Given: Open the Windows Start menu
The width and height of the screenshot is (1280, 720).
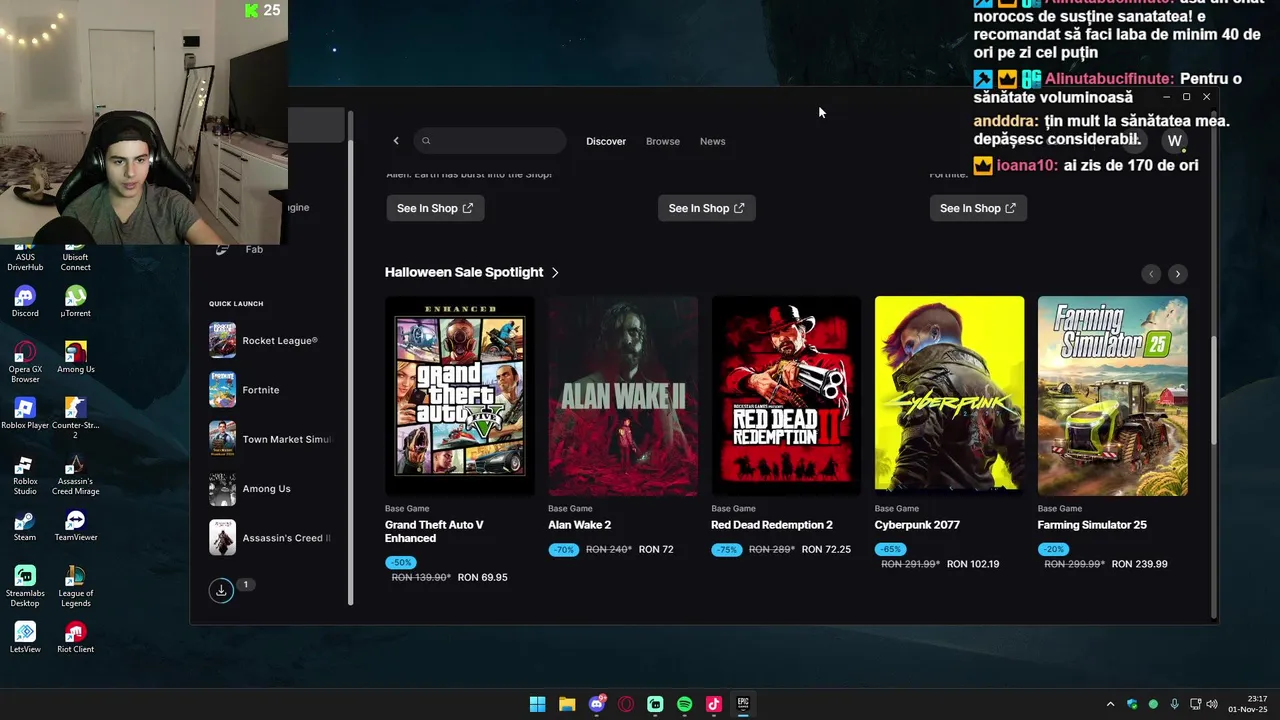Looking at the screenshot, I should [x=538, y=704].
